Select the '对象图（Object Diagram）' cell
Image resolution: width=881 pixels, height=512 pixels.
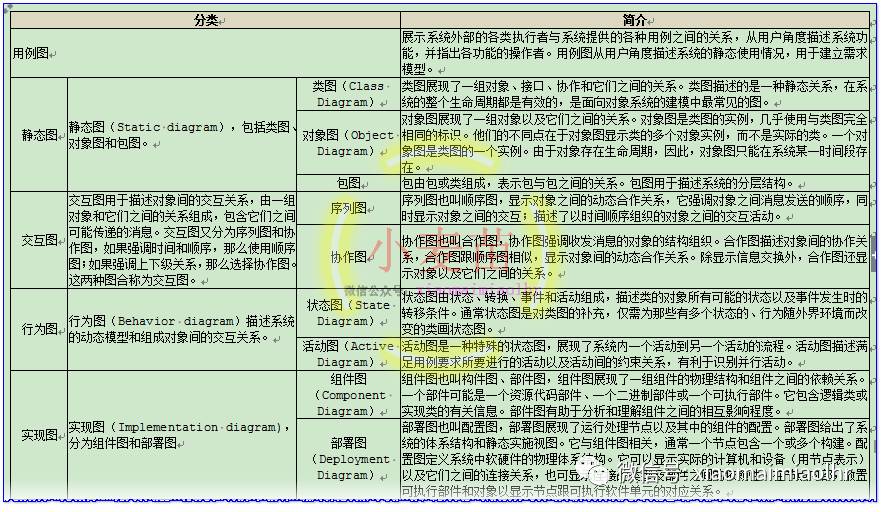click(x=348, y=143)
